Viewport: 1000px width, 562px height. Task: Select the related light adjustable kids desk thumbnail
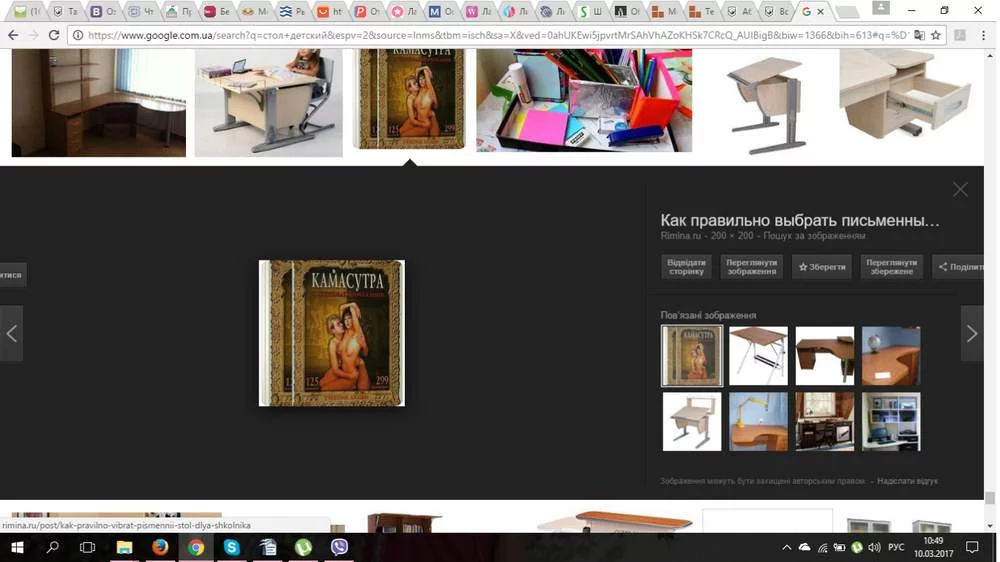(692, 422)
